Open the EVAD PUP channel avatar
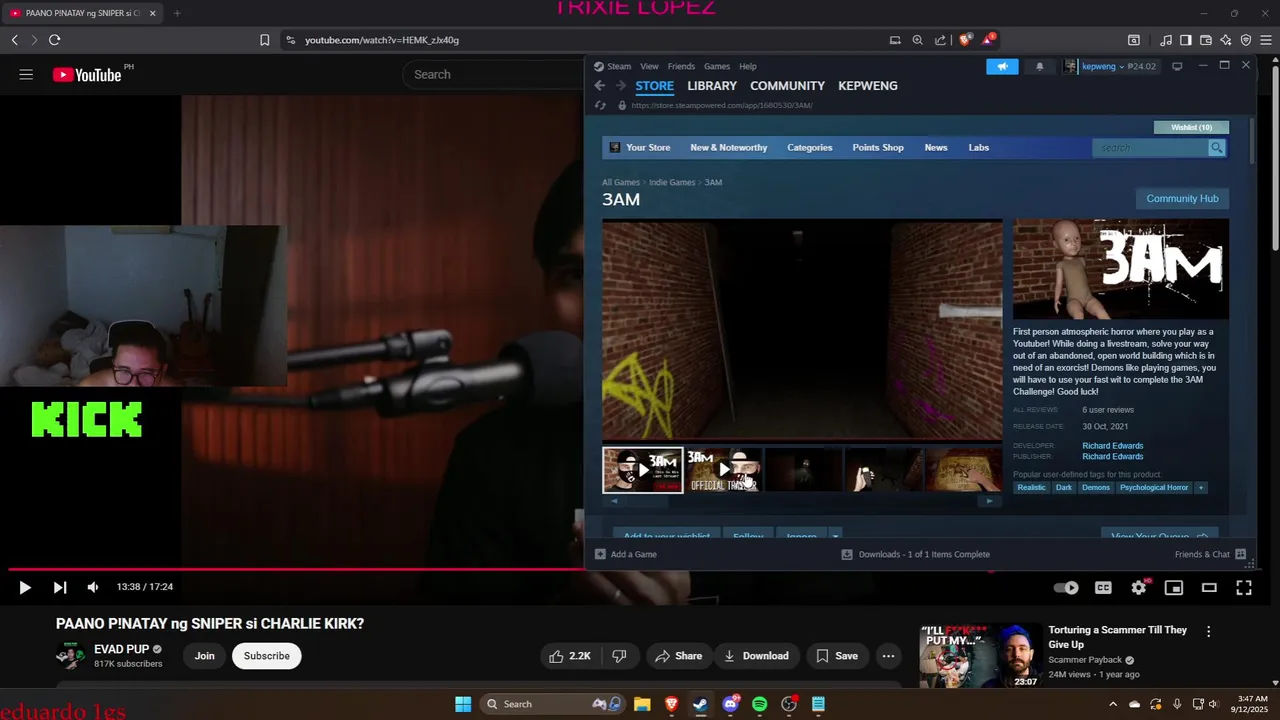Viewport: 1280px width, 720px height. click(70, 656)
